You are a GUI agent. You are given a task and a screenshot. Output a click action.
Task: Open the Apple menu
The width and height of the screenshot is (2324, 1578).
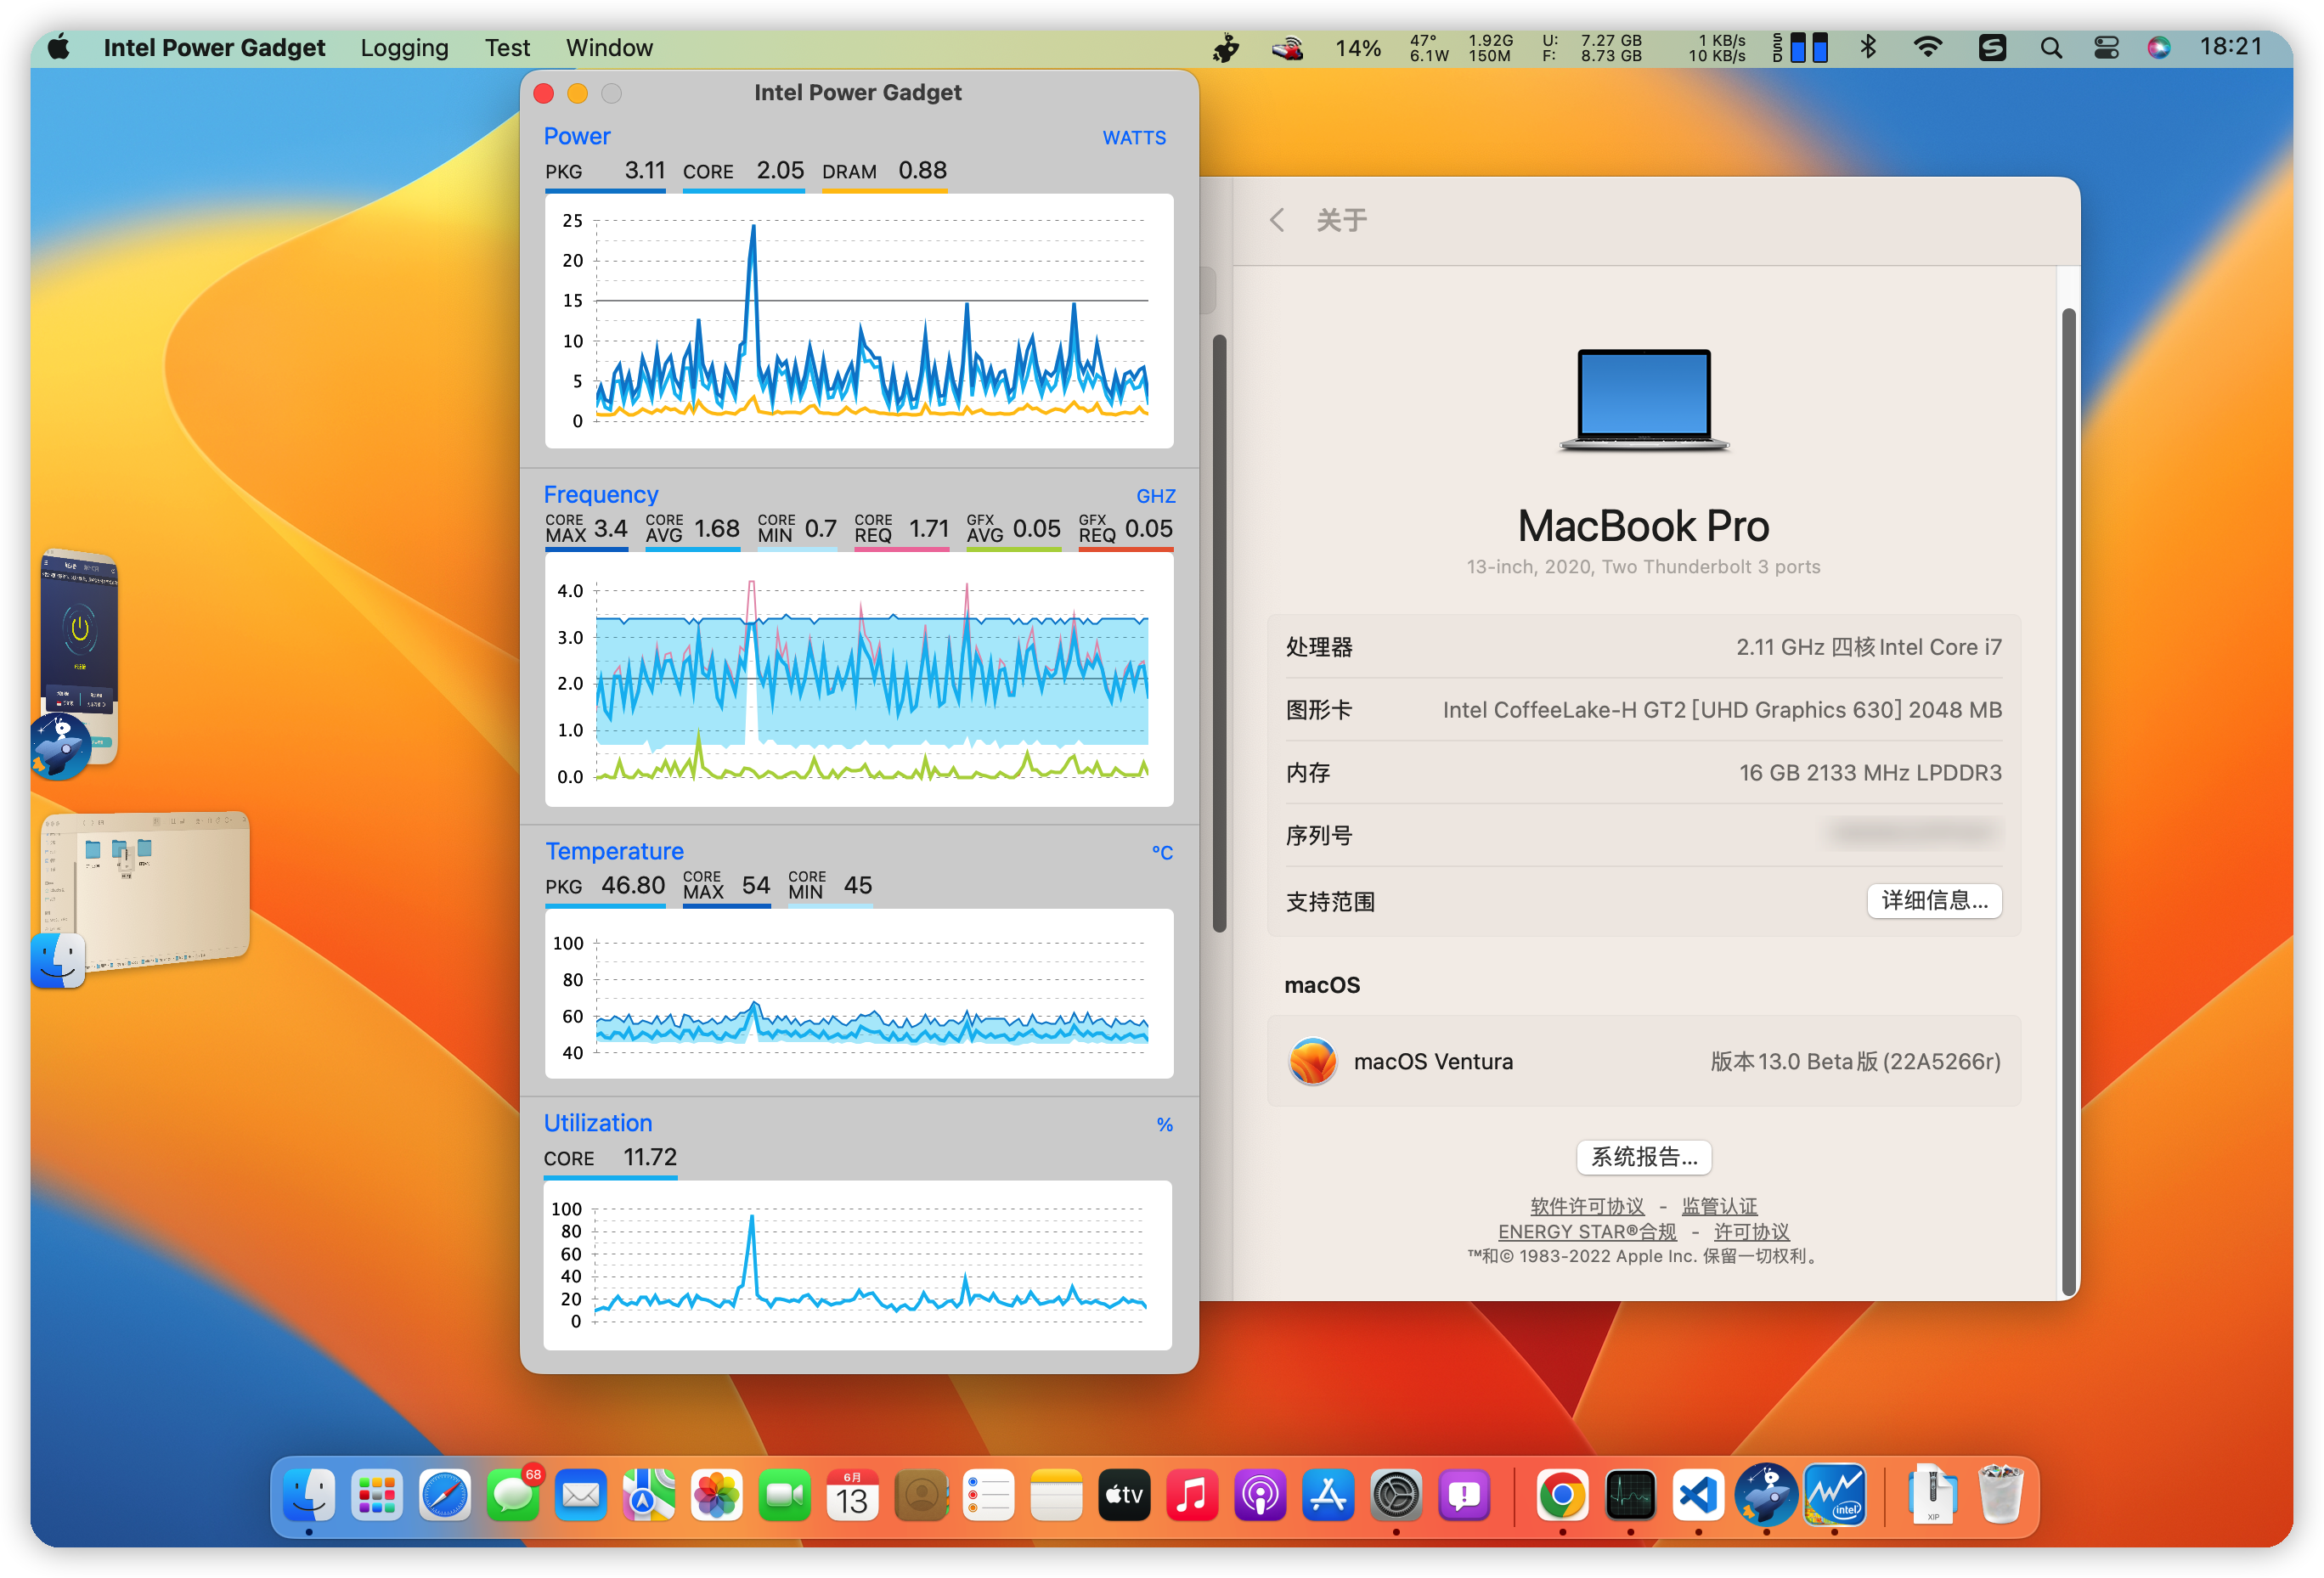(x=59, y=47)
